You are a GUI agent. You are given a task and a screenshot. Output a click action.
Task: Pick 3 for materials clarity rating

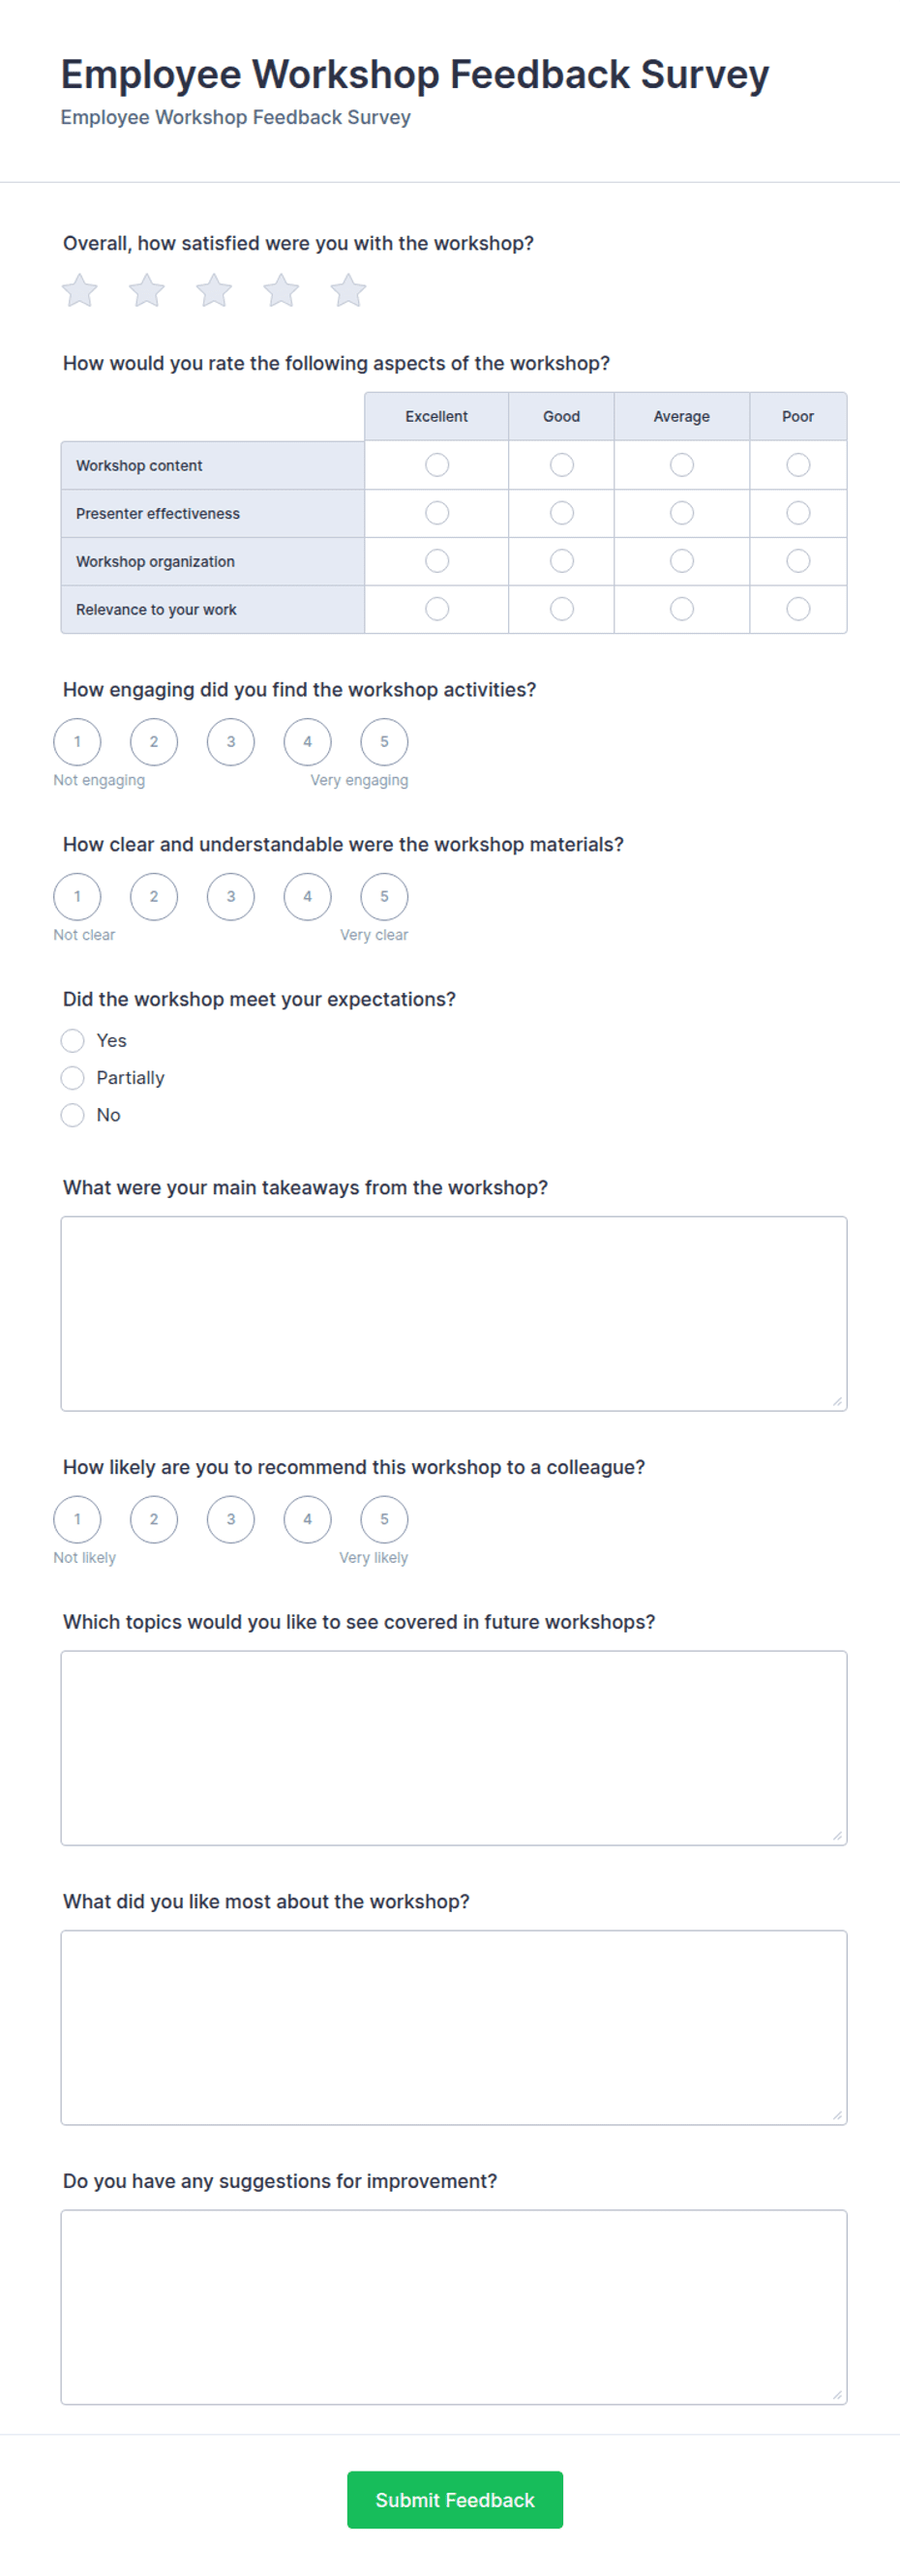231,897
